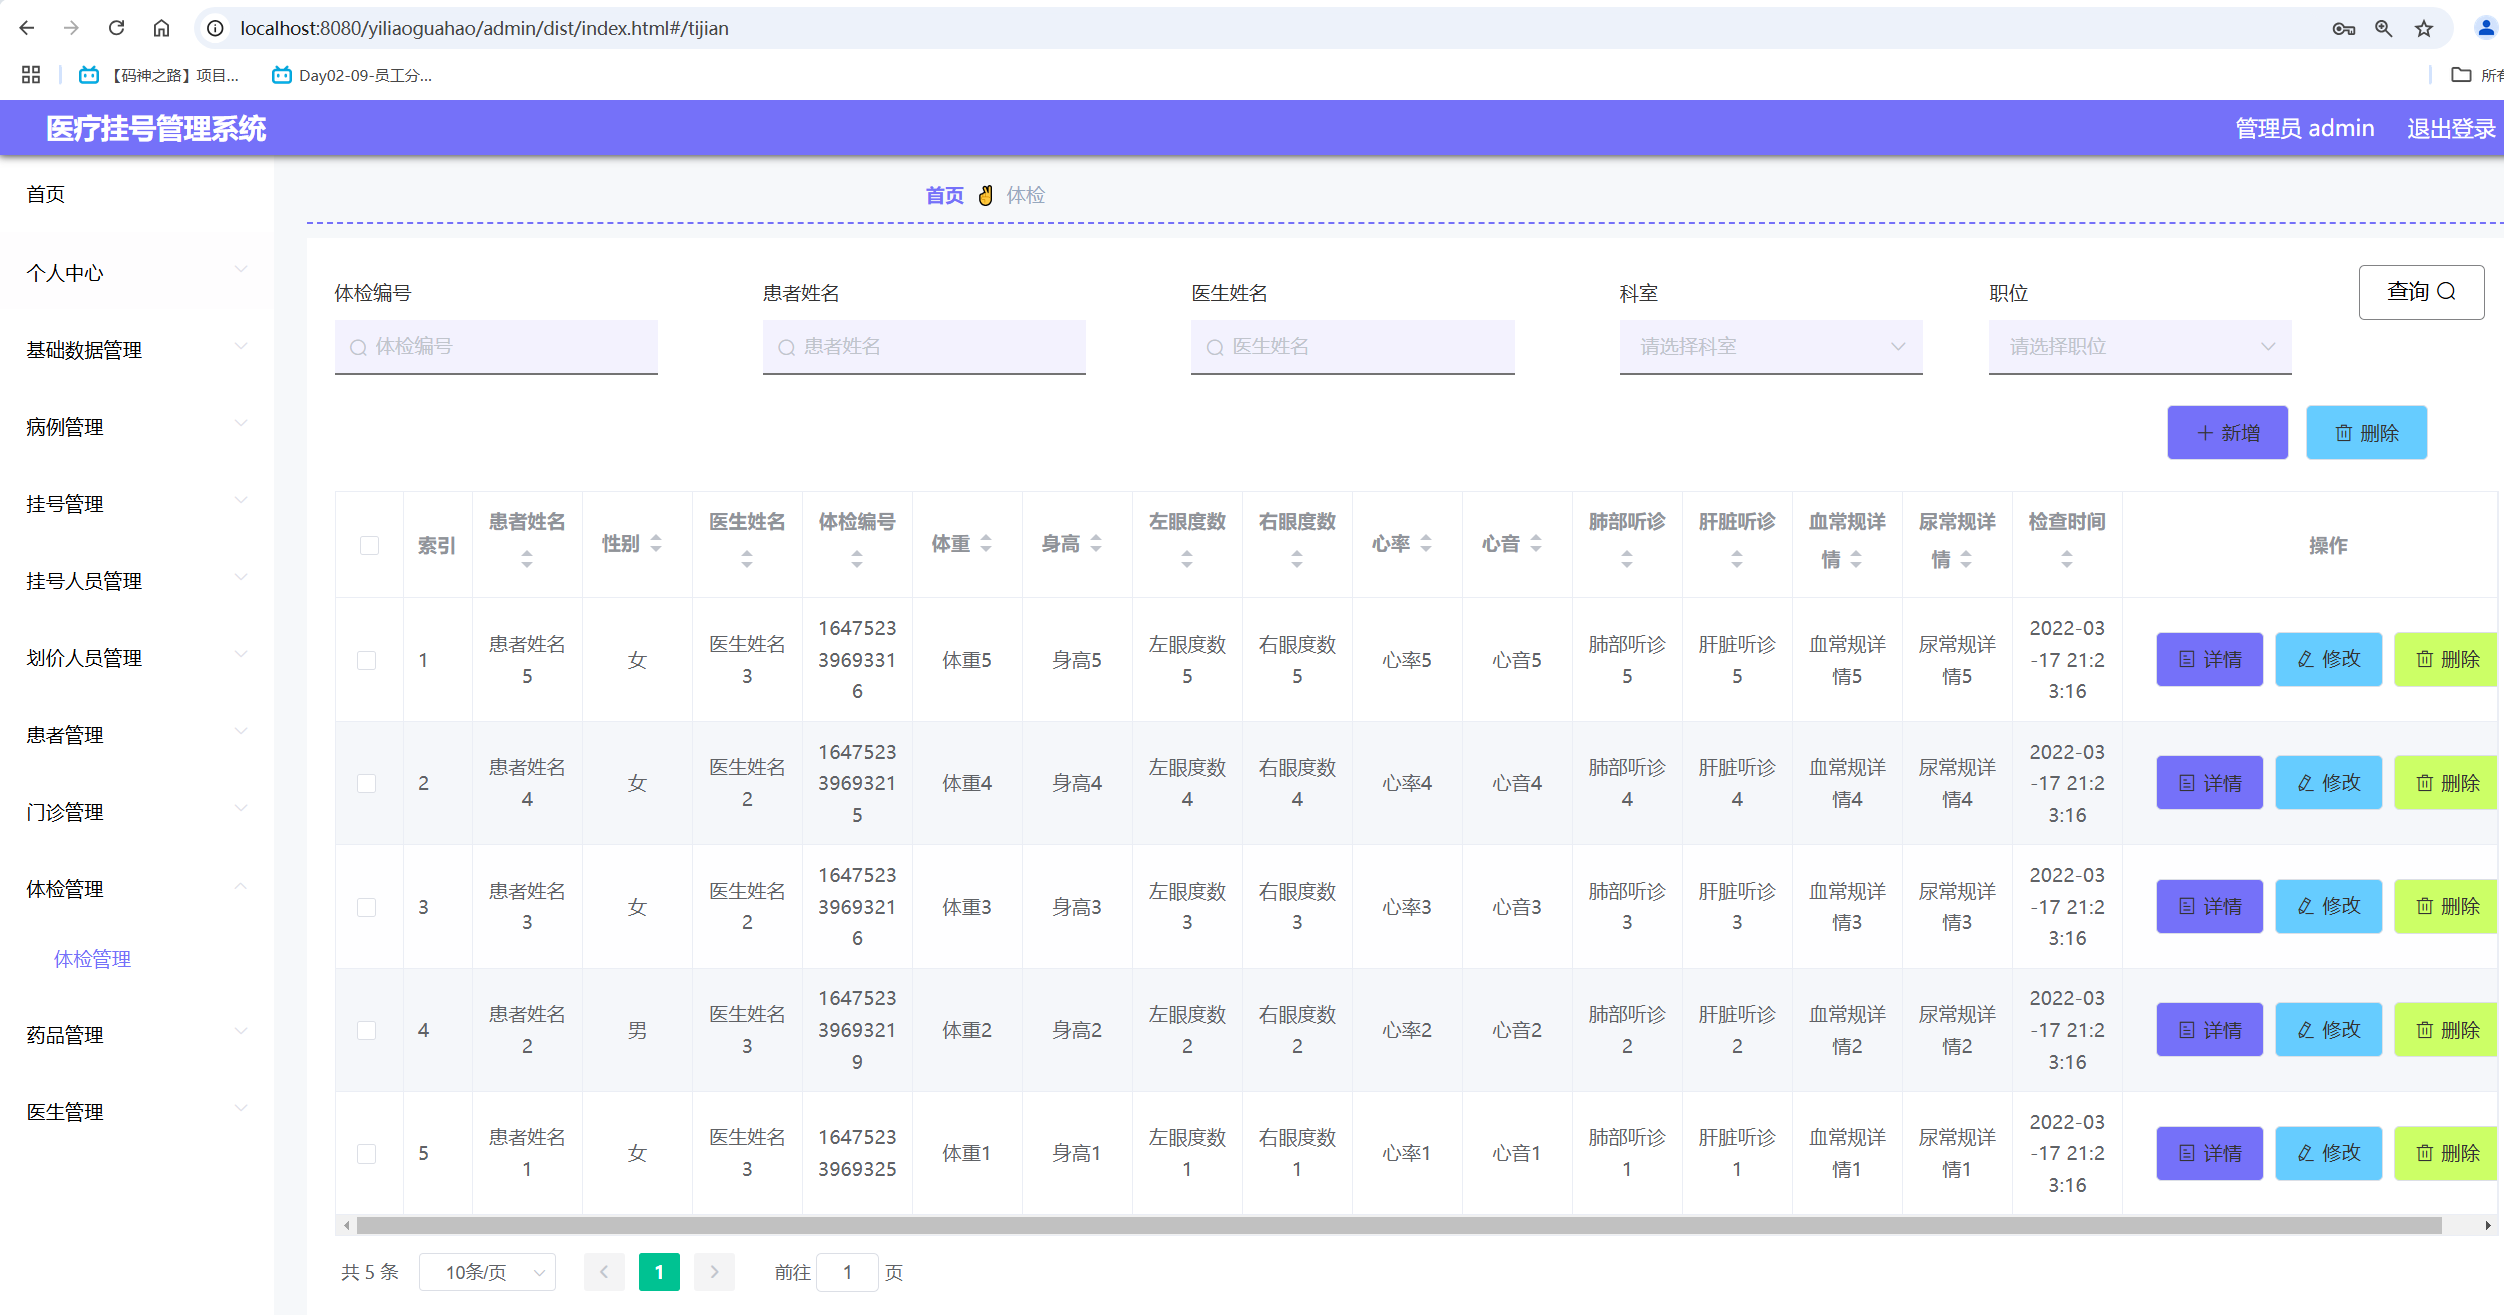The width and height of the screenshot is (2504, 1315).
Task: Bookmark this page with the star icon
Action: point(2423,29)
